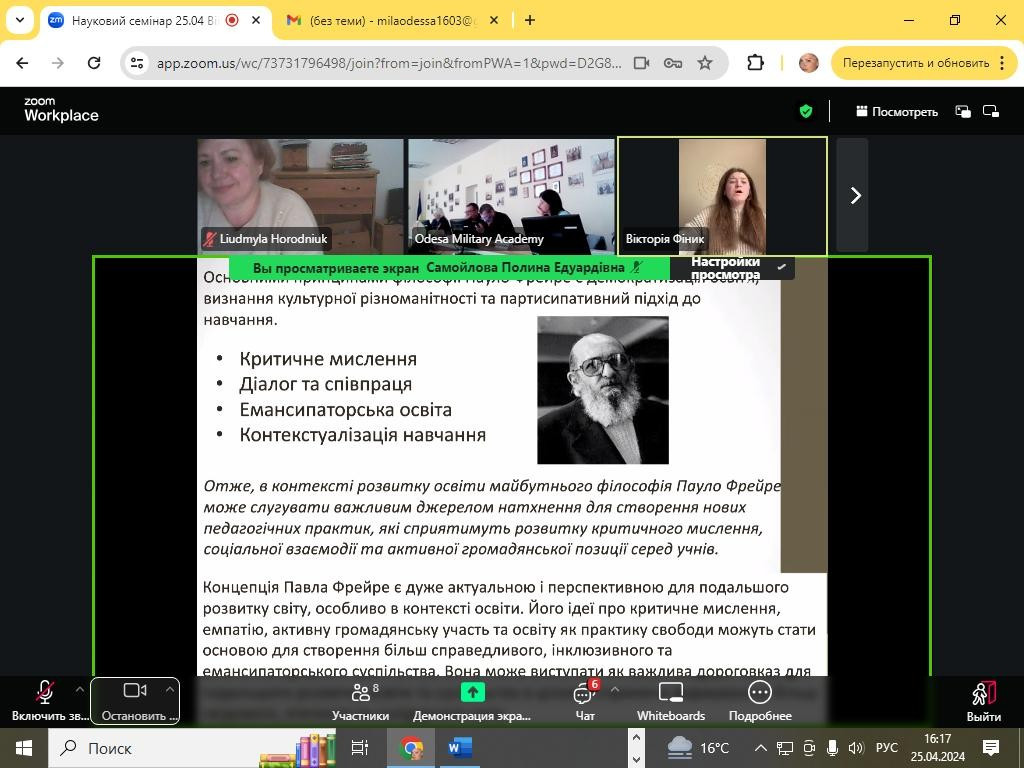Click the green encryption shield icon
Image resolution: width=1024 pixels, height=768 pixels.
tap(806, 111)
